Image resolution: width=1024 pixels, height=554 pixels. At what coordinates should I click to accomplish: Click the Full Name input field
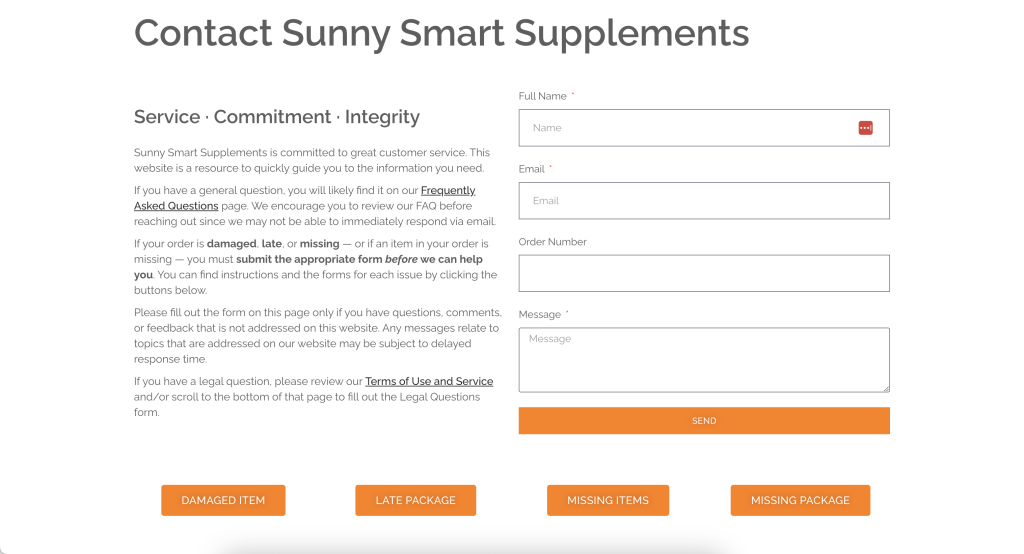click(x=704, y=128)
